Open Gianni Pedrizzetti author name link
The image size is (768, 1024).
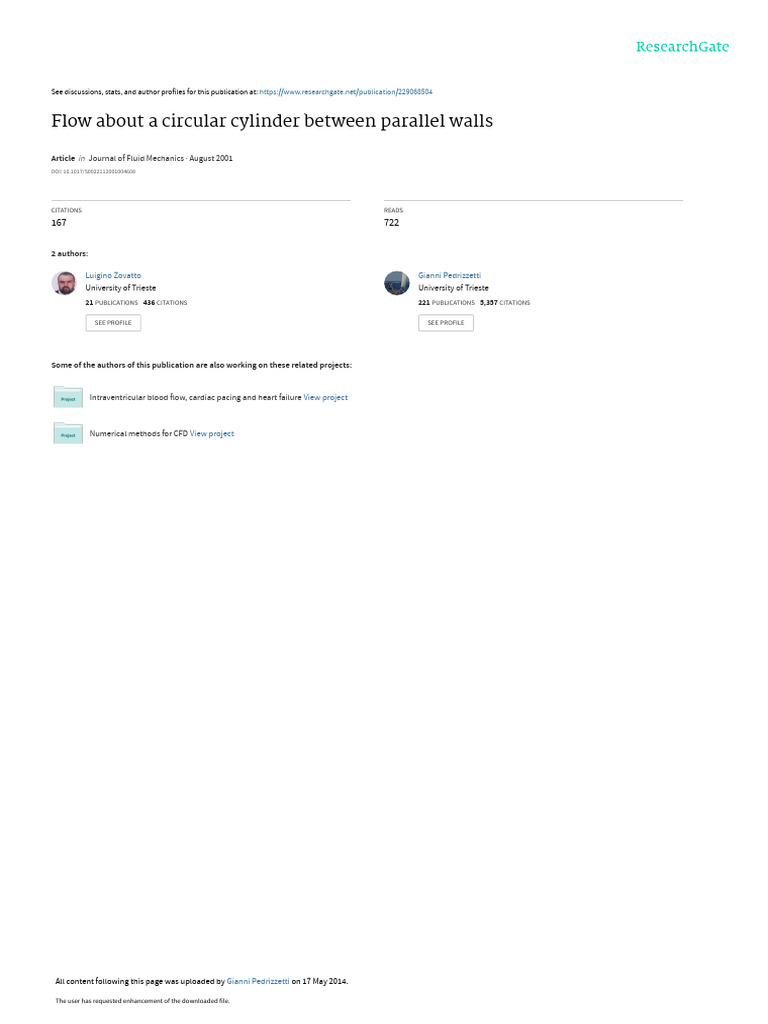coord(449,276)
